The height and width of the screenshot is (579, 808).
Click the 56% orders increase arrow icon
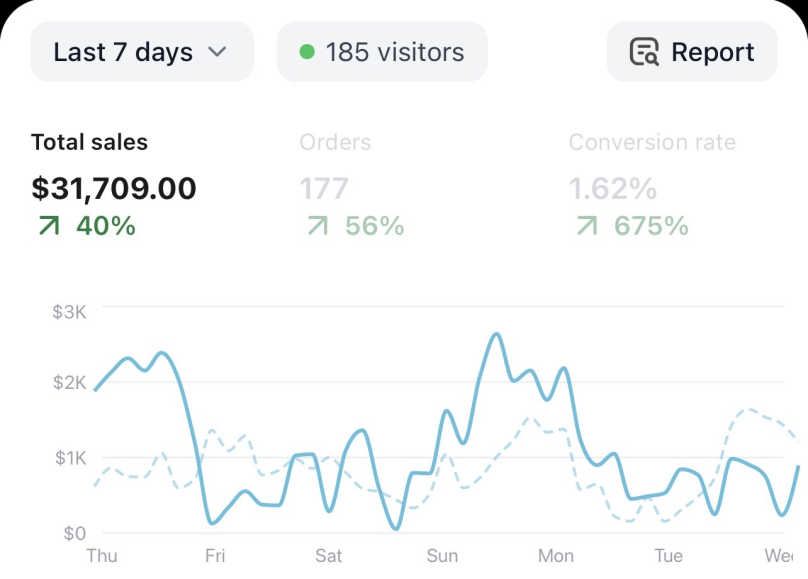[x=318, y=226]
